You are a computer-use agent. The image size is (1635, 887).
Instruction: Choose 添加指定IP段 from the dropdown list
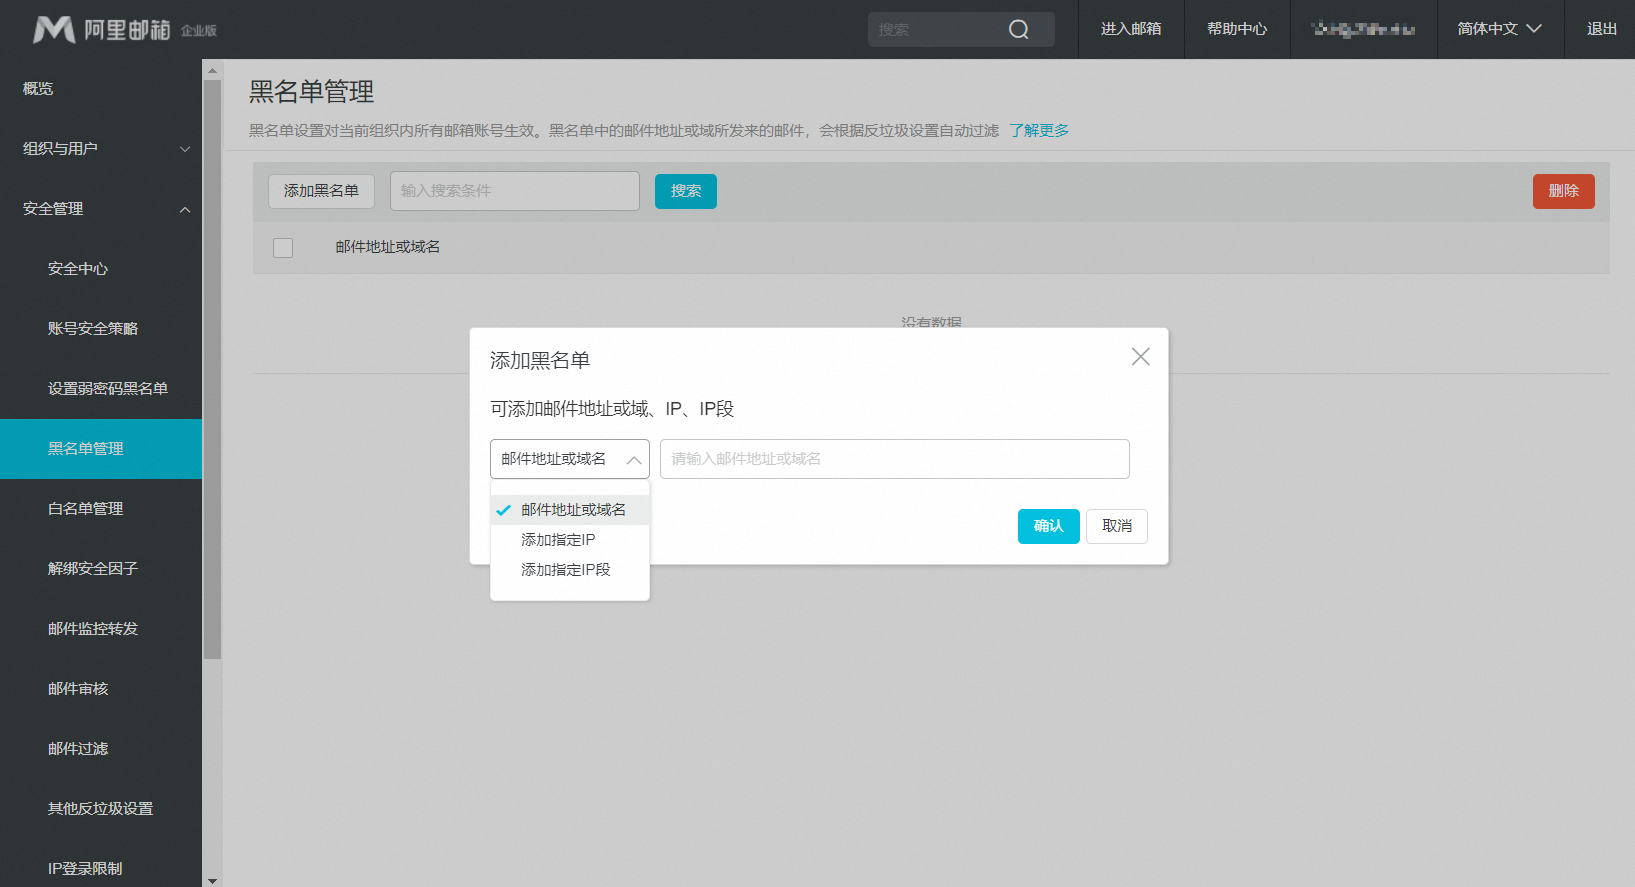tap(565, 570)
